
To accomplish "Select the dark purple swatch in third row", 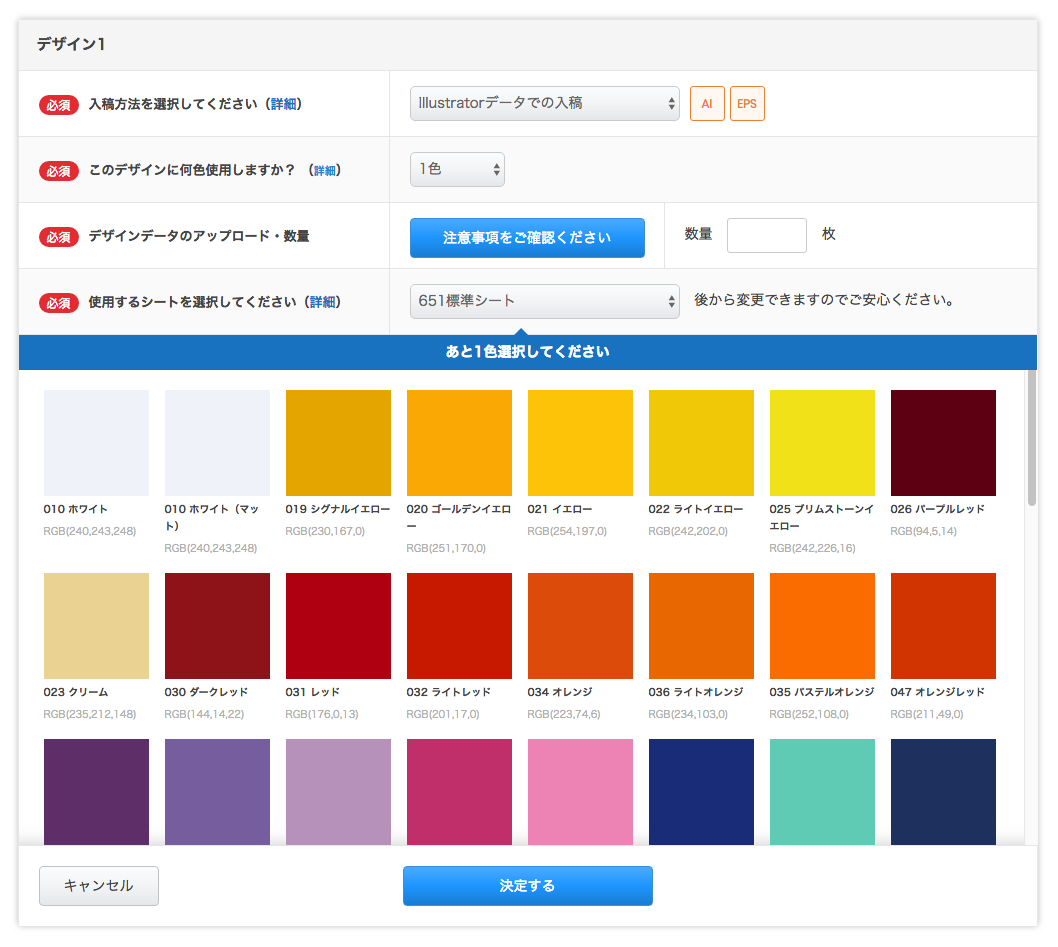I will point(96,792).
